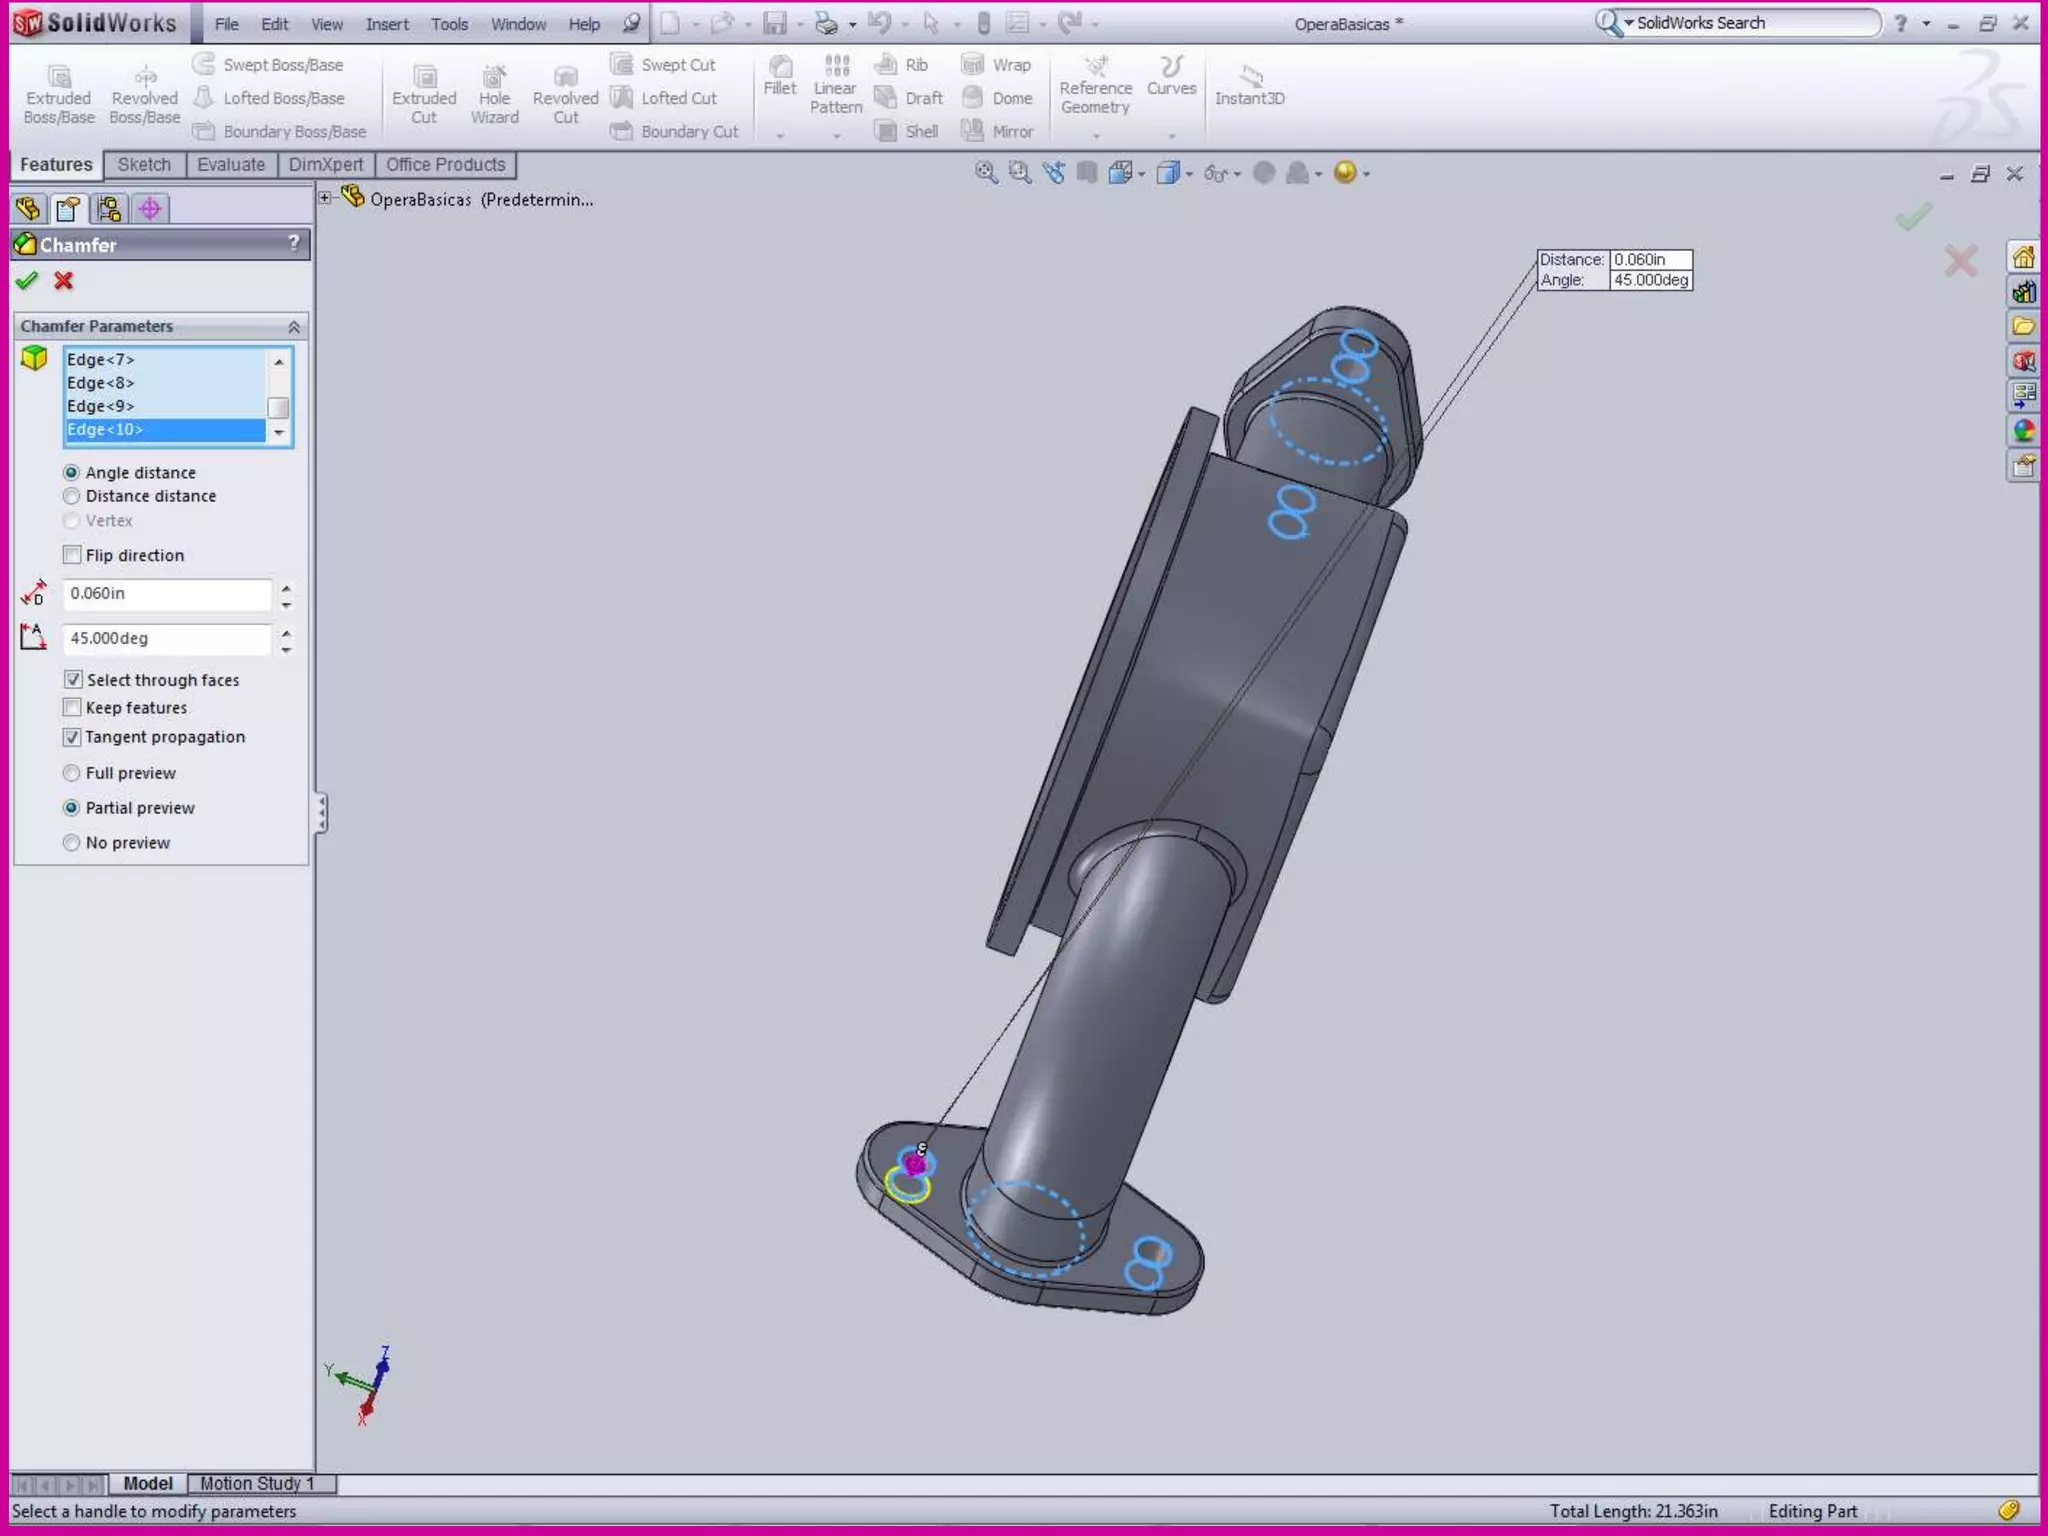Click the chamfer distance input field
Image resolution: width=2048 pixels, height=1536 pixels.
(x=166, y=594)
